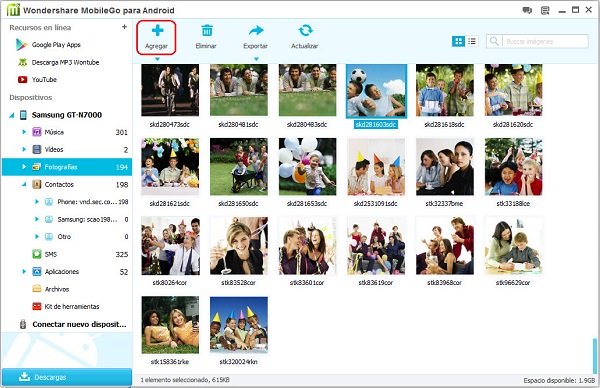Click the MobileGo app logo
600x388 pixels.
point(13,10)
